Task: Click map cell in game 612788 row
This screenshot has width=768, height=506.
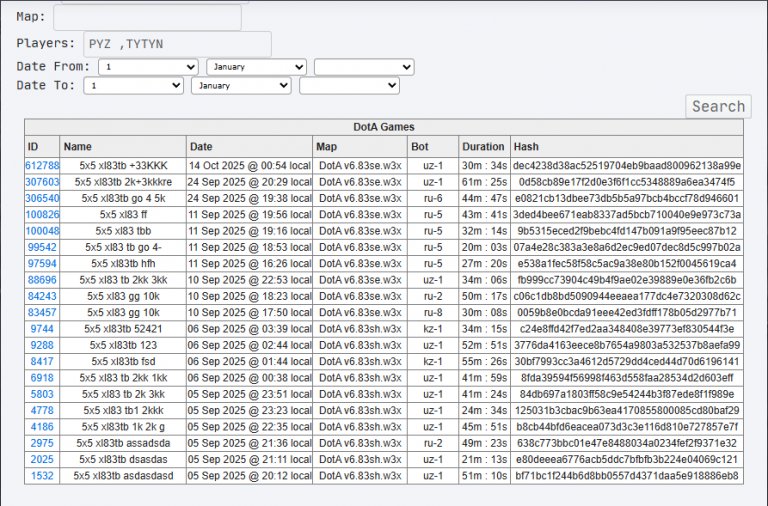Action: pos(360,166)
